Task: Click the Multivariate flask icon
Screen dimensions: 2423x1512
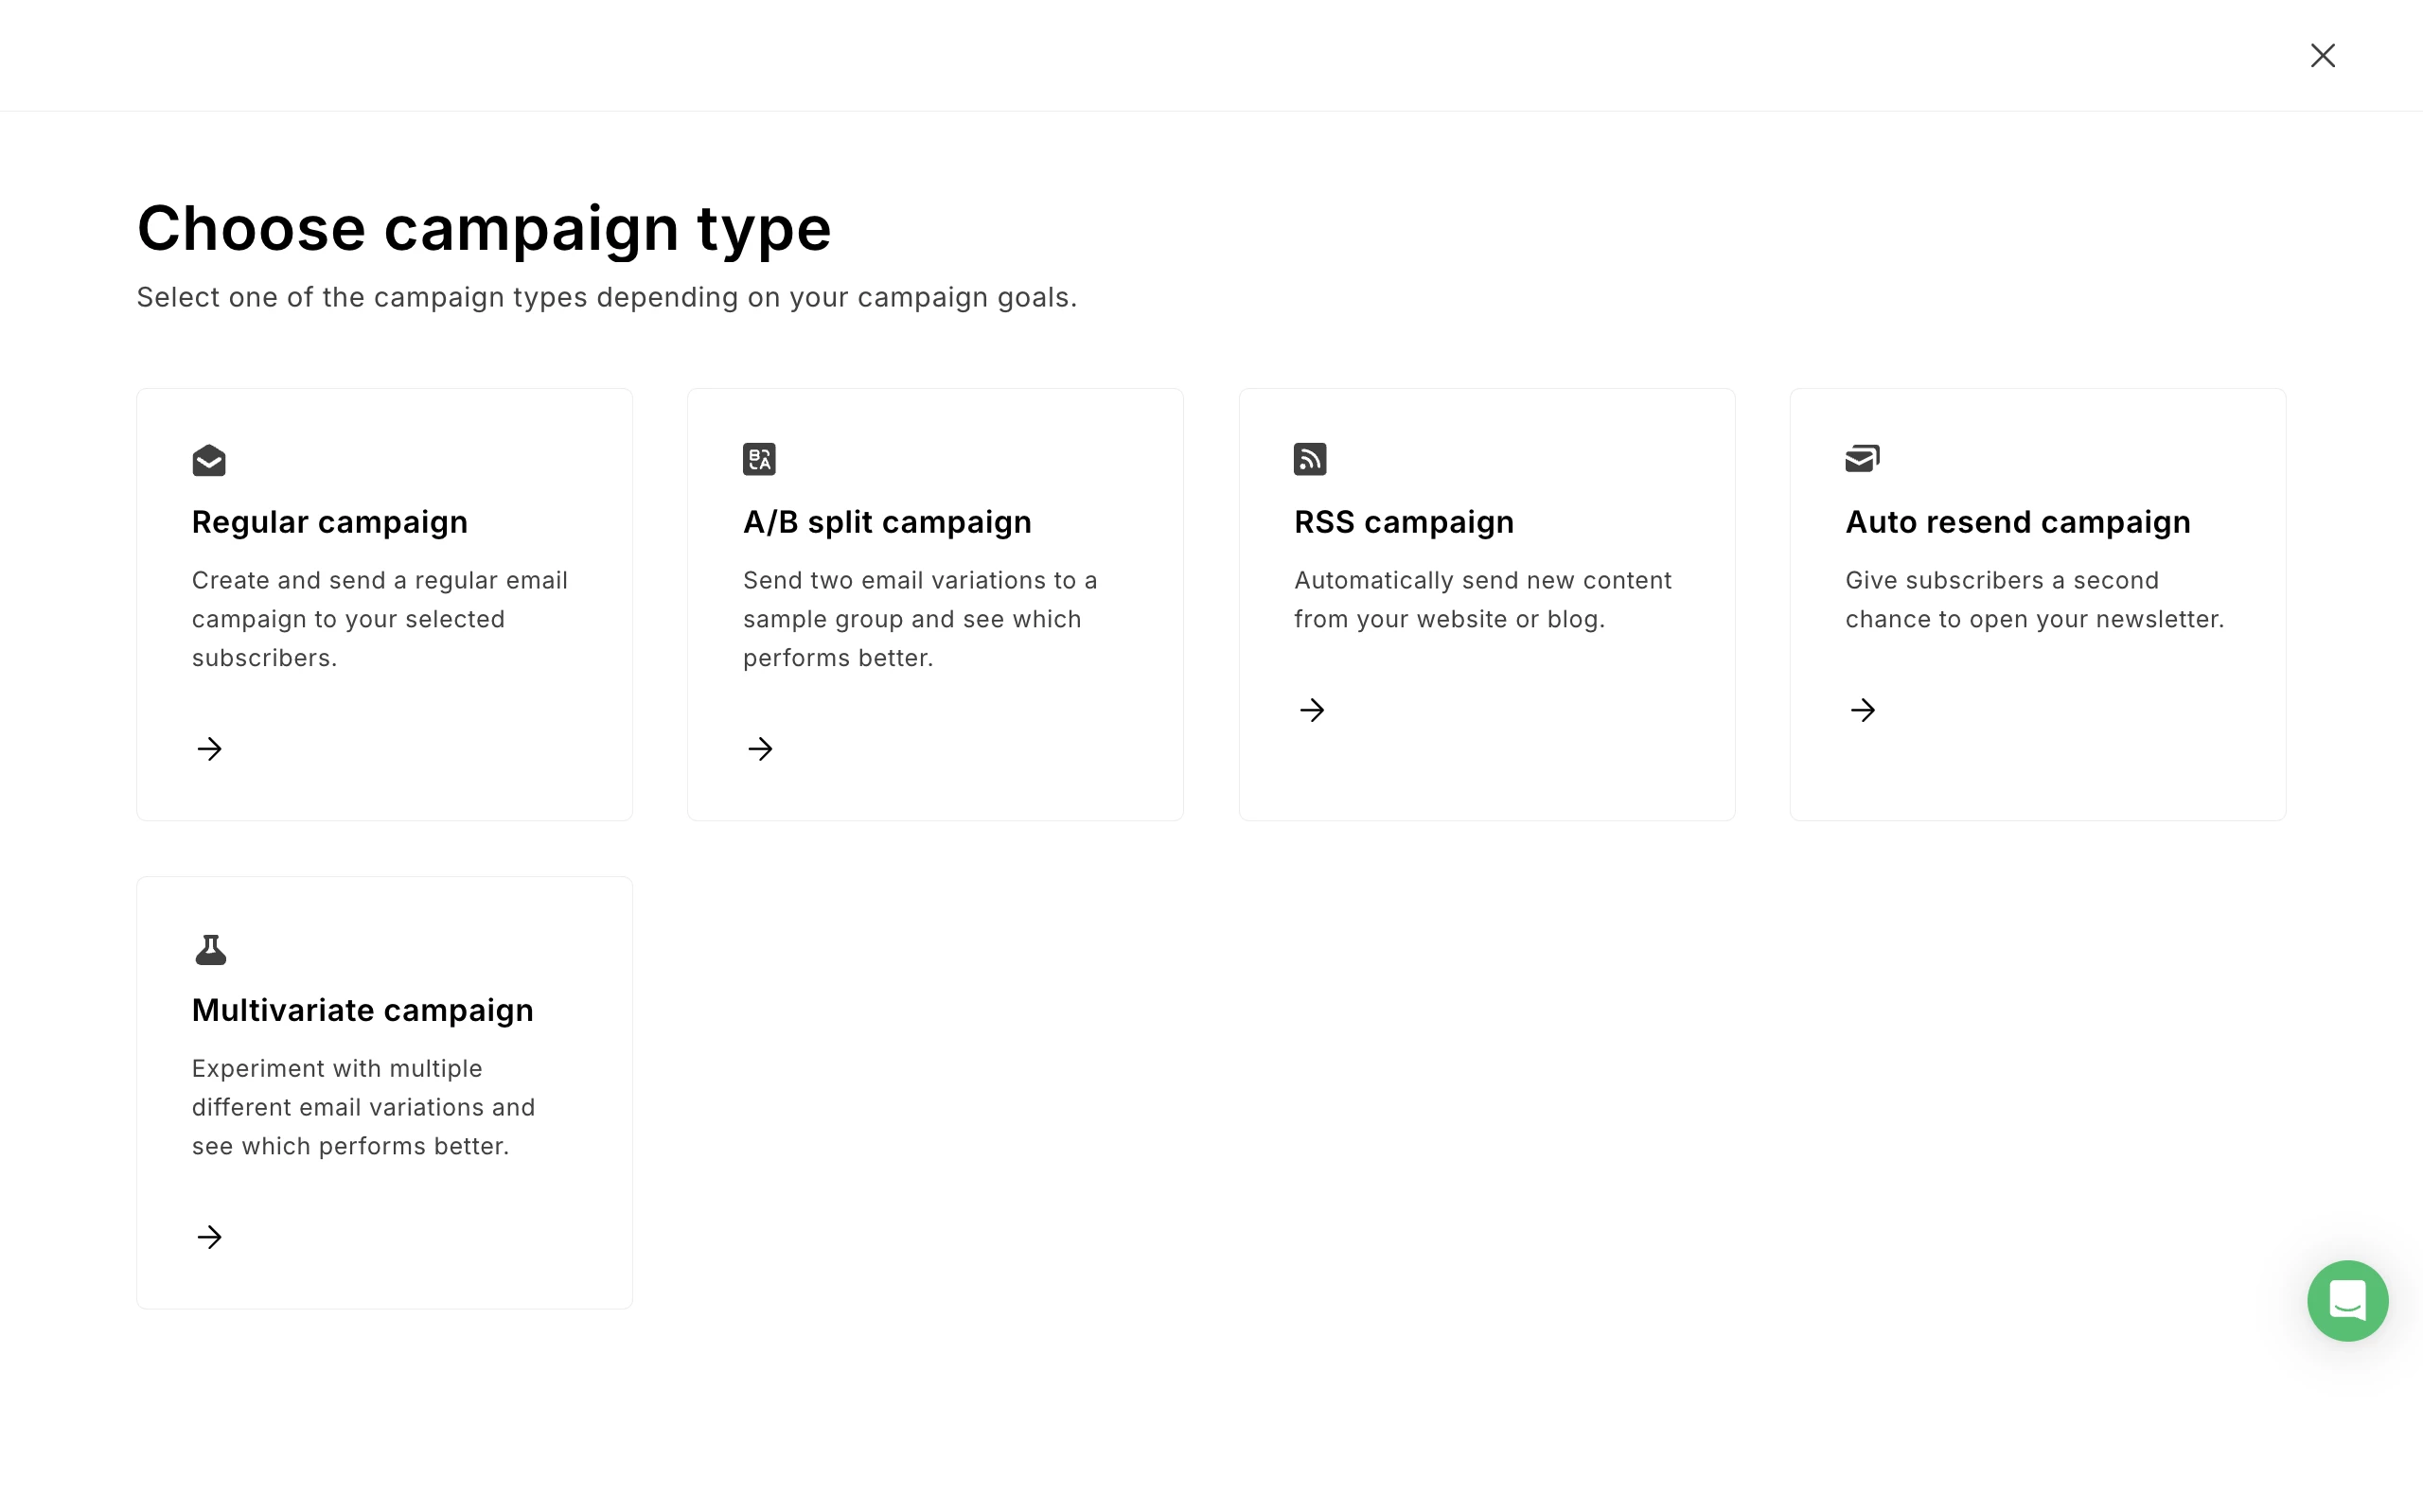Action: click(x=210, y=949)
